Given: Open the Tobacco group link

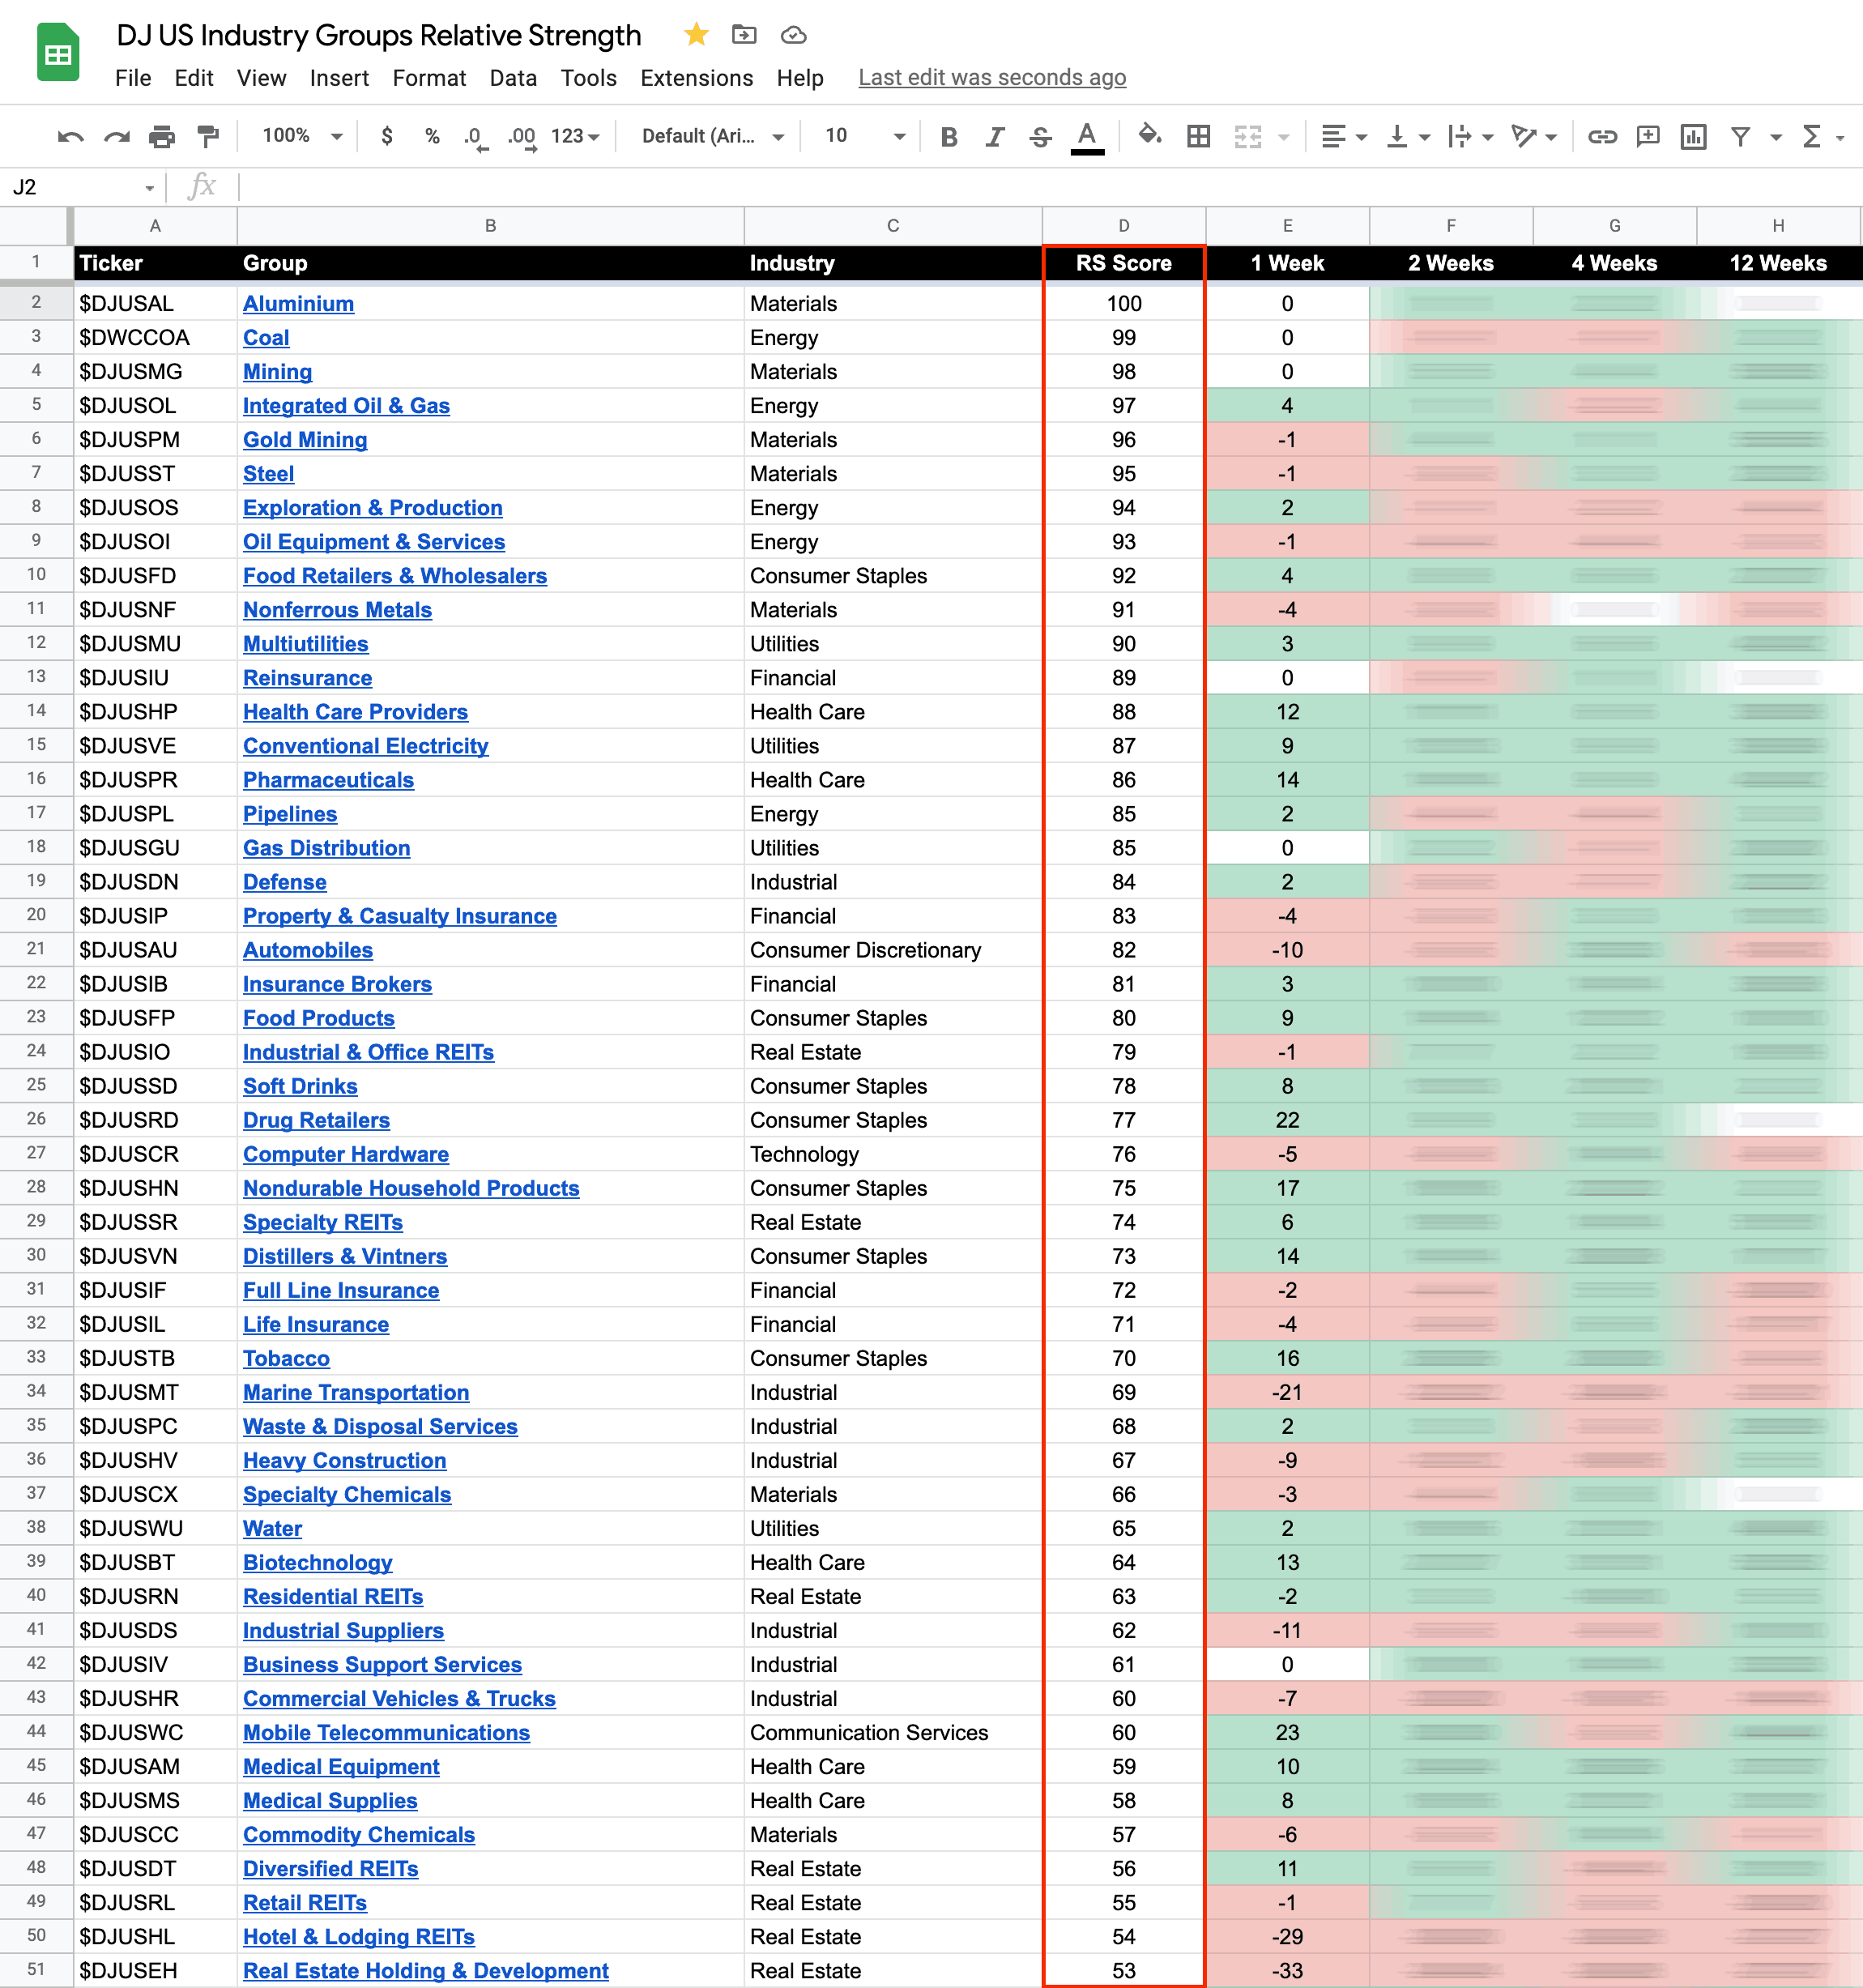Looking at the screenshot, I should pyautogui.click(x=286, y=1358).
